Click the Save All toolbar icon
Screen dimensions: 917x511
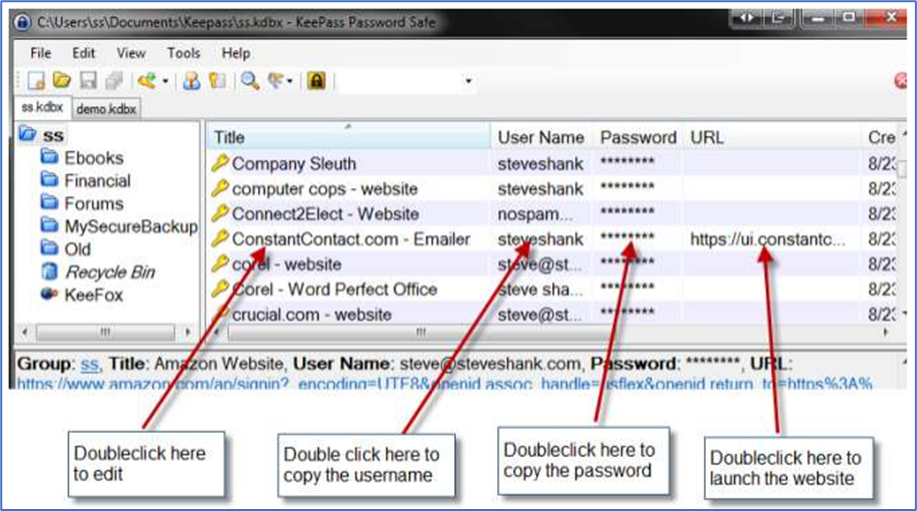[x=115, y=81]
